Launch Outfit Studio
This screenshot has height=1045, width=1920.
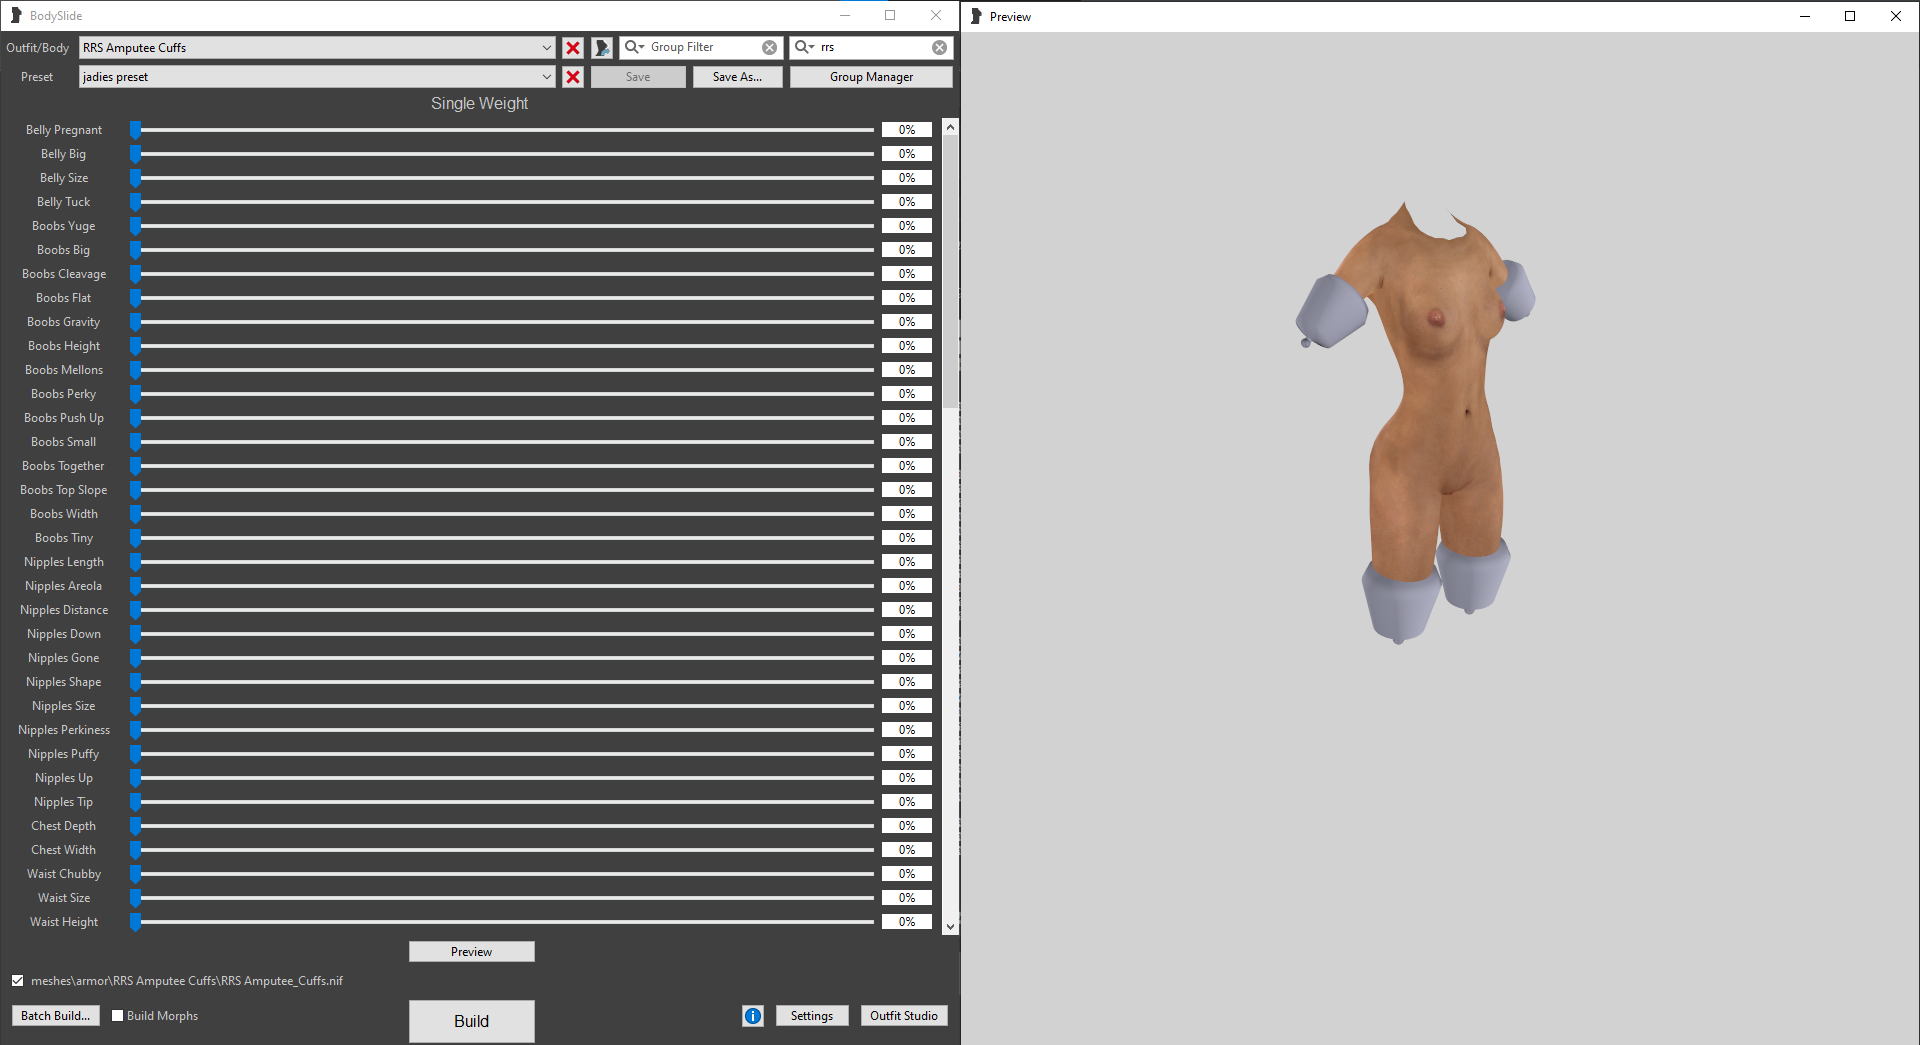(904, 1016)
